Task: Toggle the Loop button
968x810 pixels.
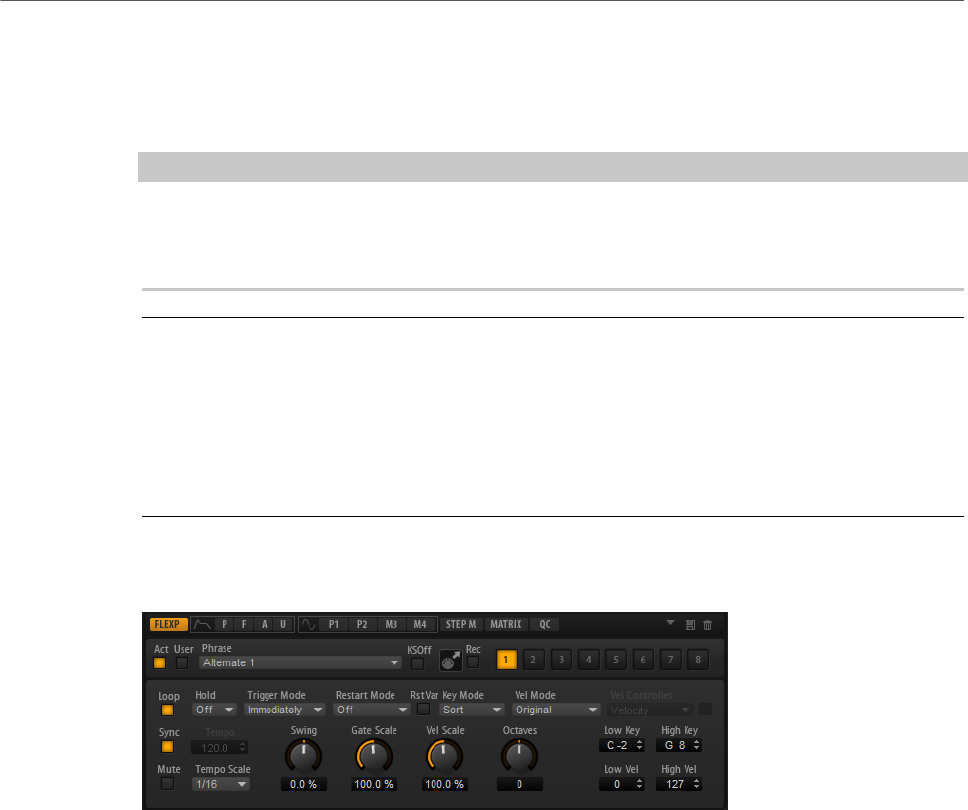Action: 167,710
